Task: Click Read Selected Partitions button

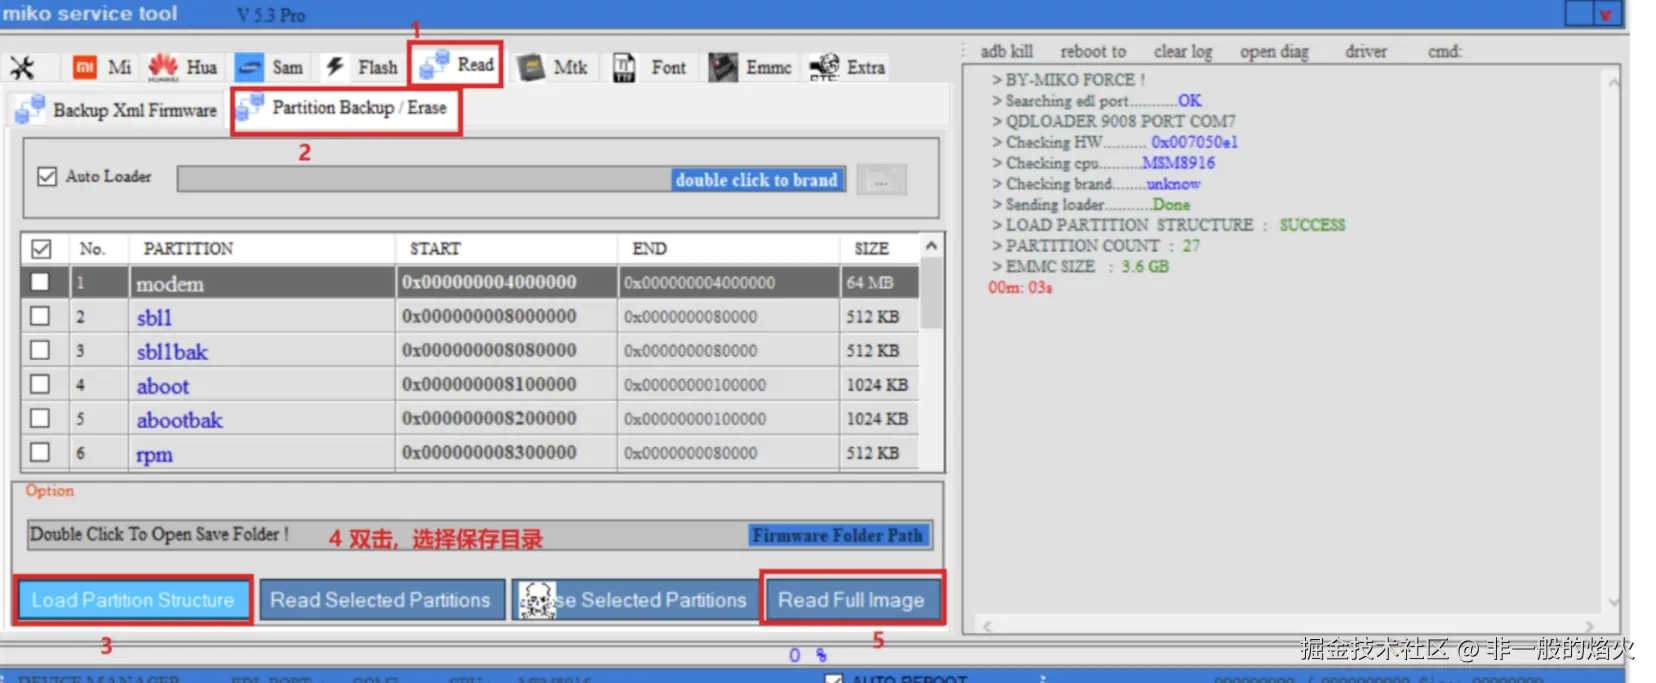Action: [381, 600]
